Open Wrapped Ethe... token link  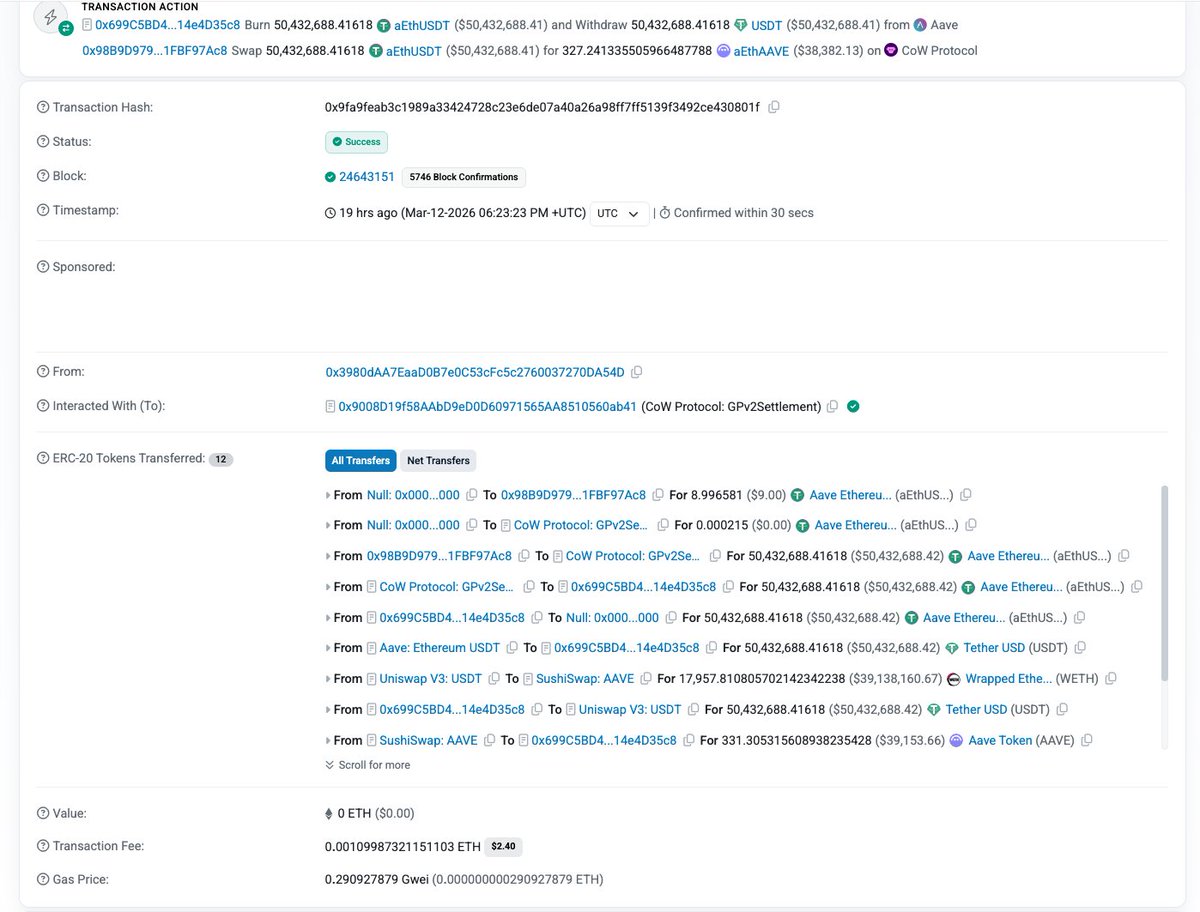pos(1008,679)
